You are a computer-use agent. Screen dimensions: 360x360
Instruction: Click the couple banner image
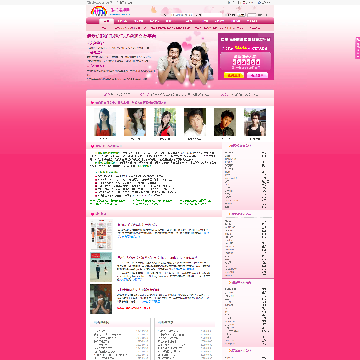coord(185,63)
